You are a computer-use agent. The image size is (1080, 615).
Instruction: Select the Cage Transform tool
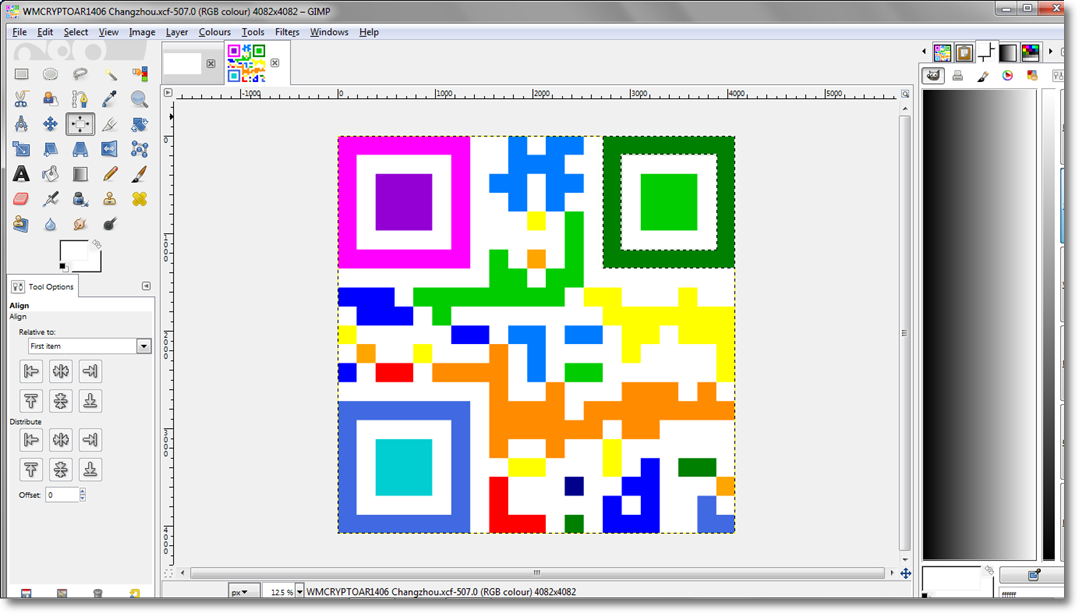140,149
